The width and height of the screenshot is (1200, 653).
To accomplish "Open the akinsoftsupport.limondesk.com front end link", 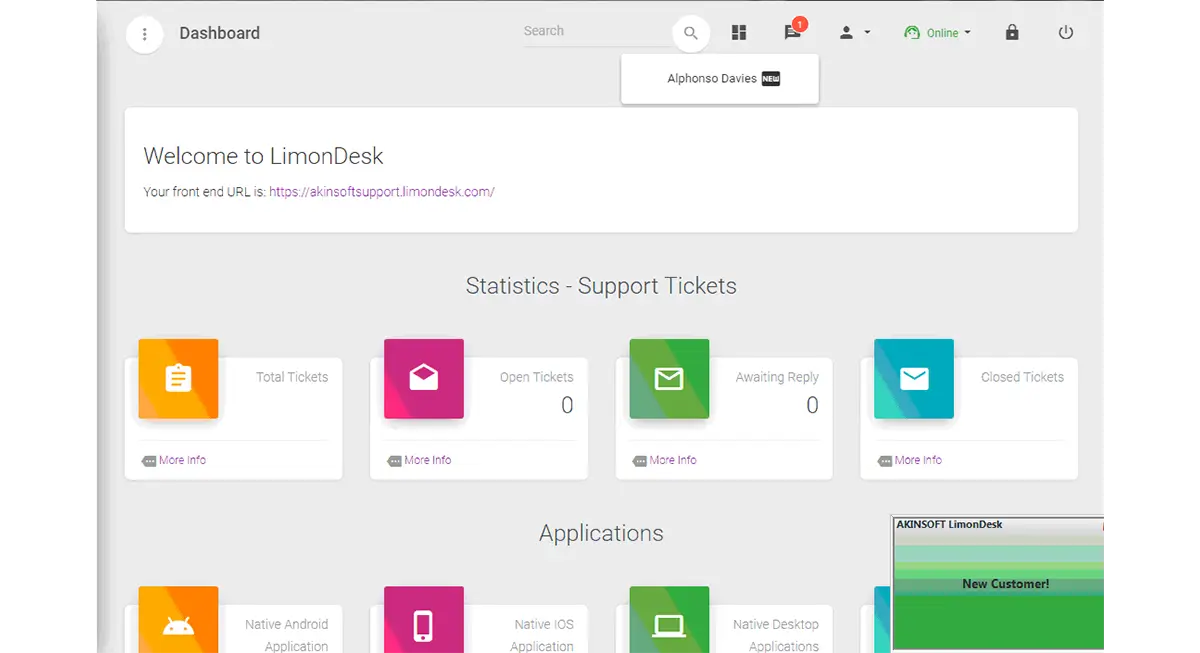I will coord(382,192).
